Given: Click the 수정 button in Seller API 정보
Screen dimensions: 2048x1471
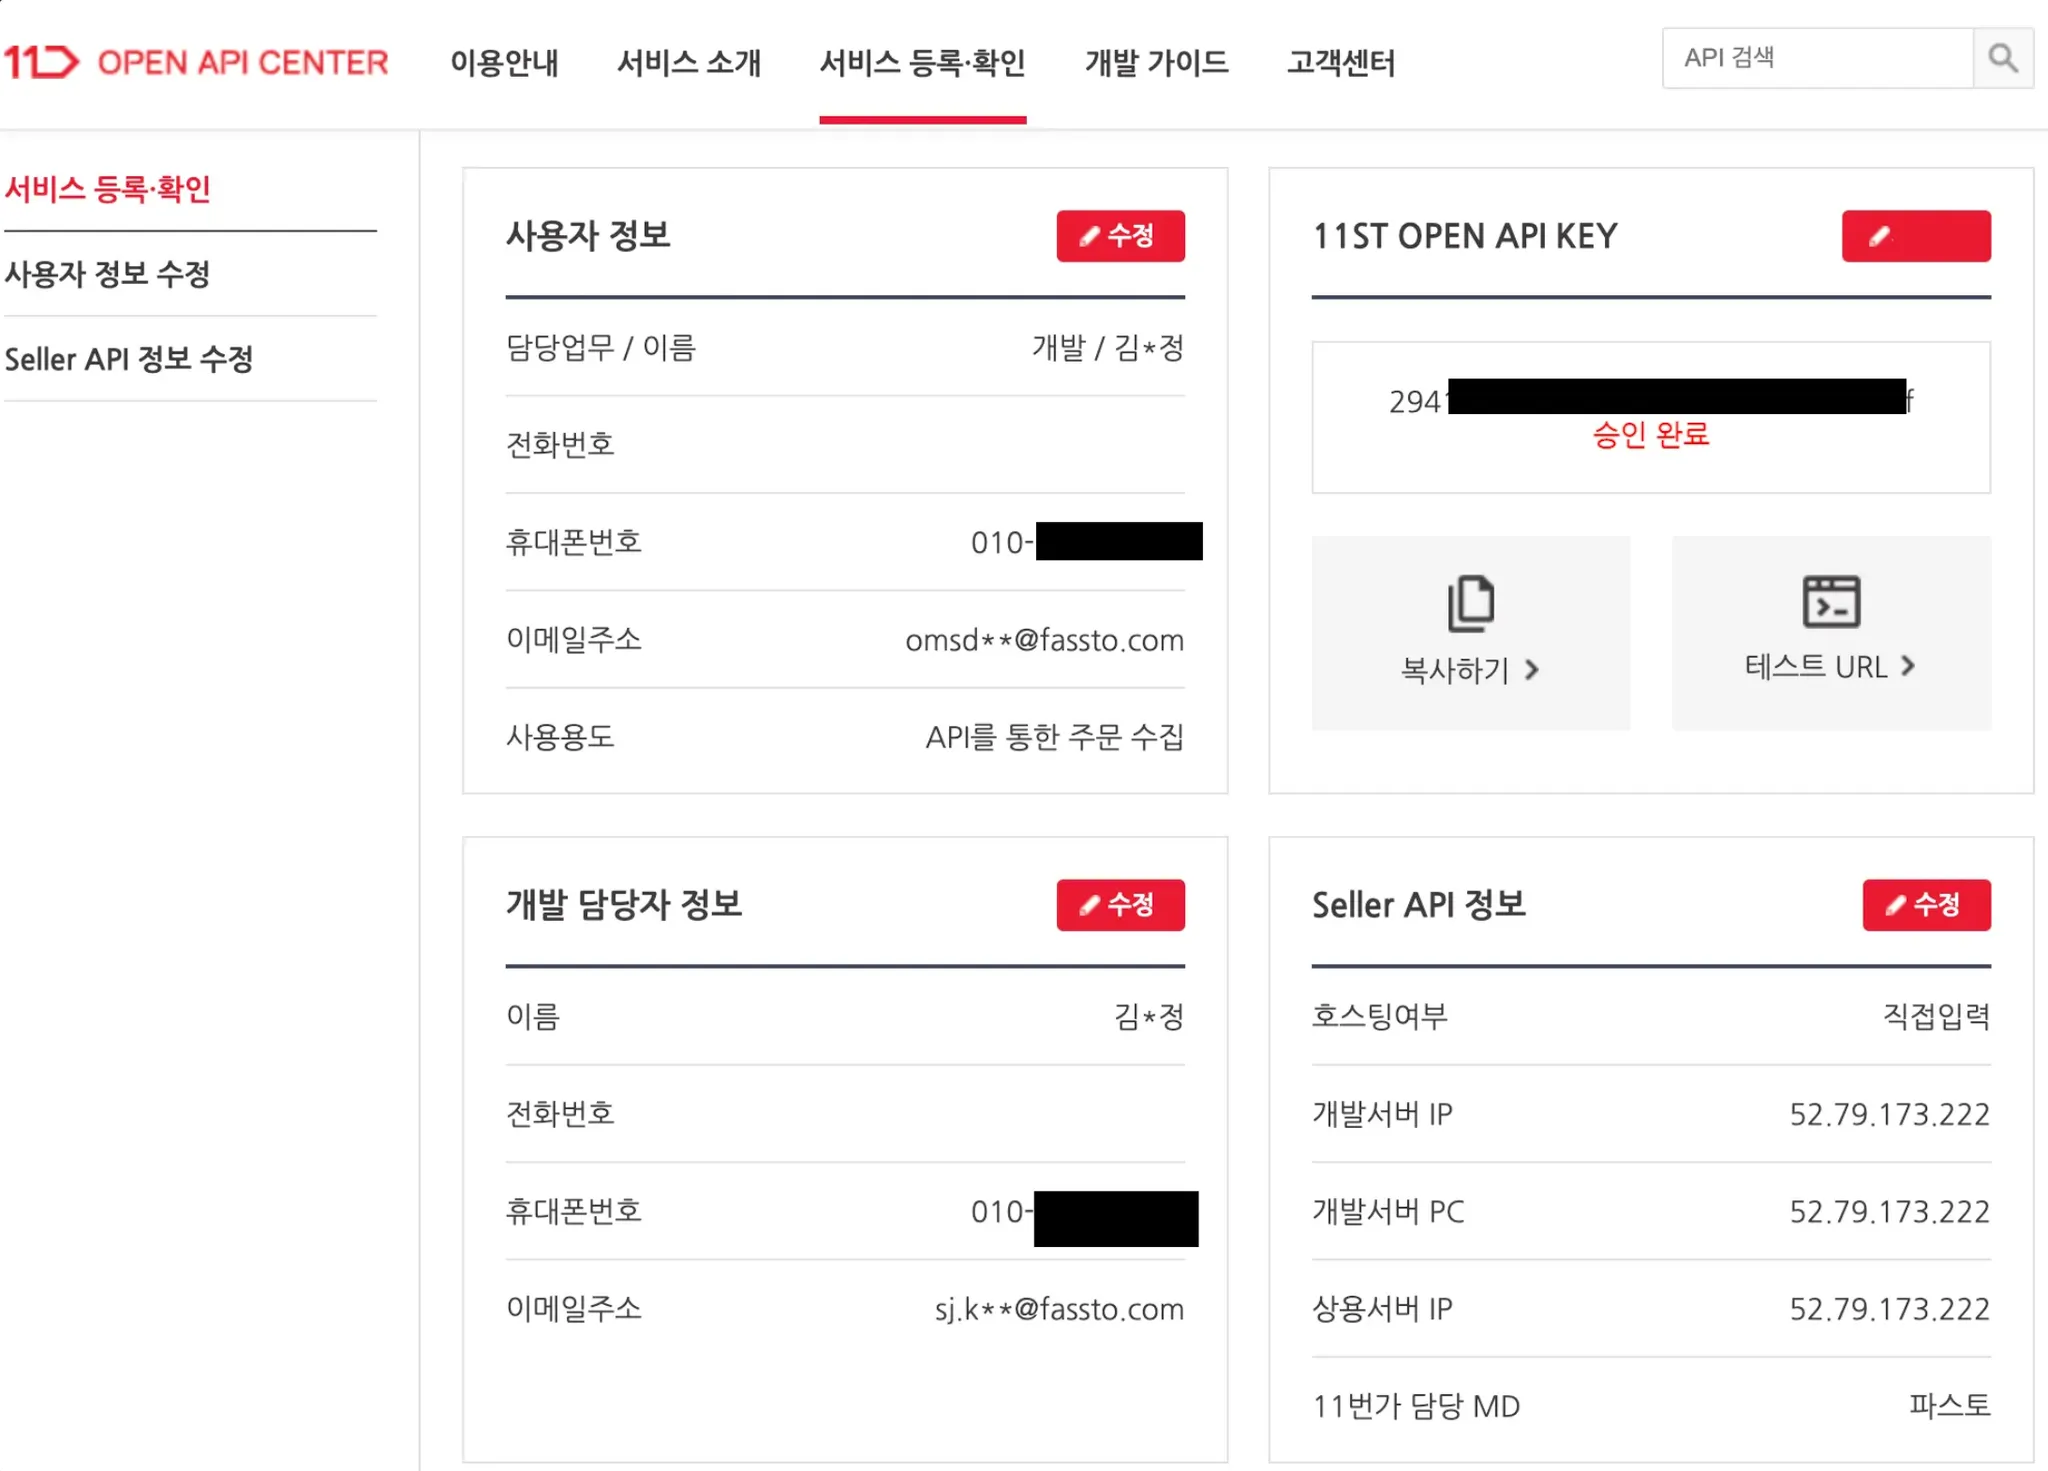Looking at the screenshot, I should (1926, 905).
